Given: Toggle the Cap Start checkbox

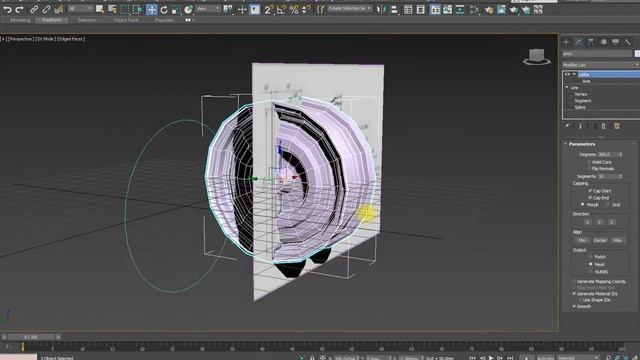Looking at the screenshot, I should coord(590,191).
